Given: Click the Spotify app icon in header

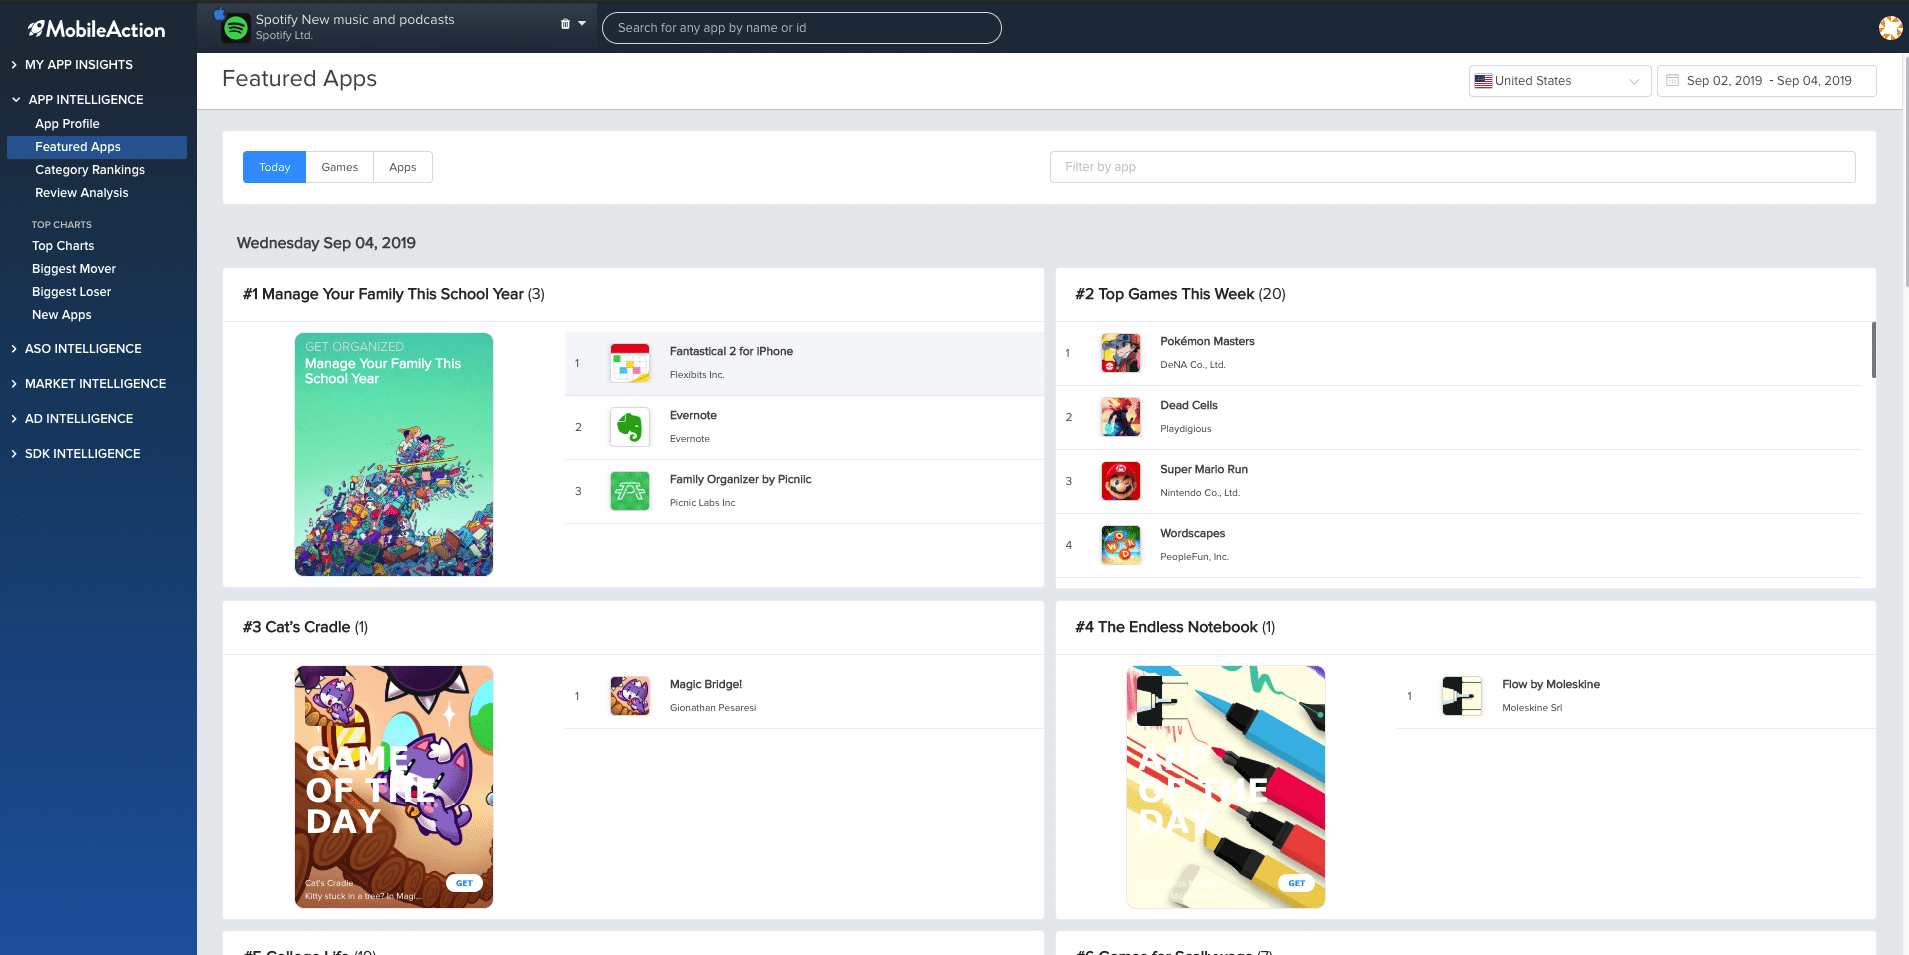Looking at the screenshot, I should [235, 27].
